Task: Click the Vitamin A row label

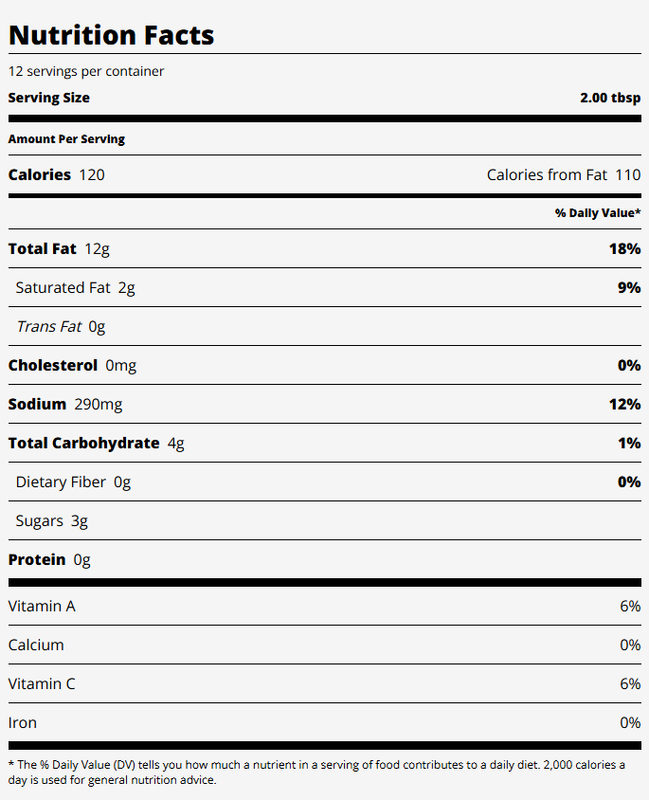Action: click(42, 606)
